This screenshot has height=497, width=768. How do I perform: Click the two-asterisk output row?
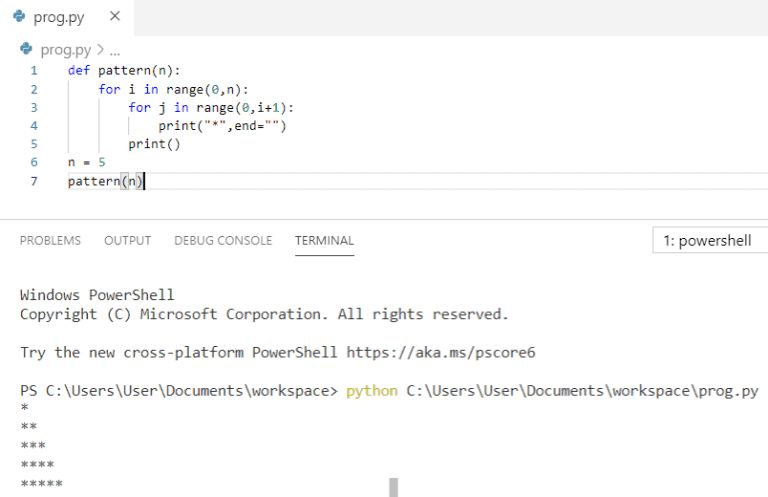(29, 426)
